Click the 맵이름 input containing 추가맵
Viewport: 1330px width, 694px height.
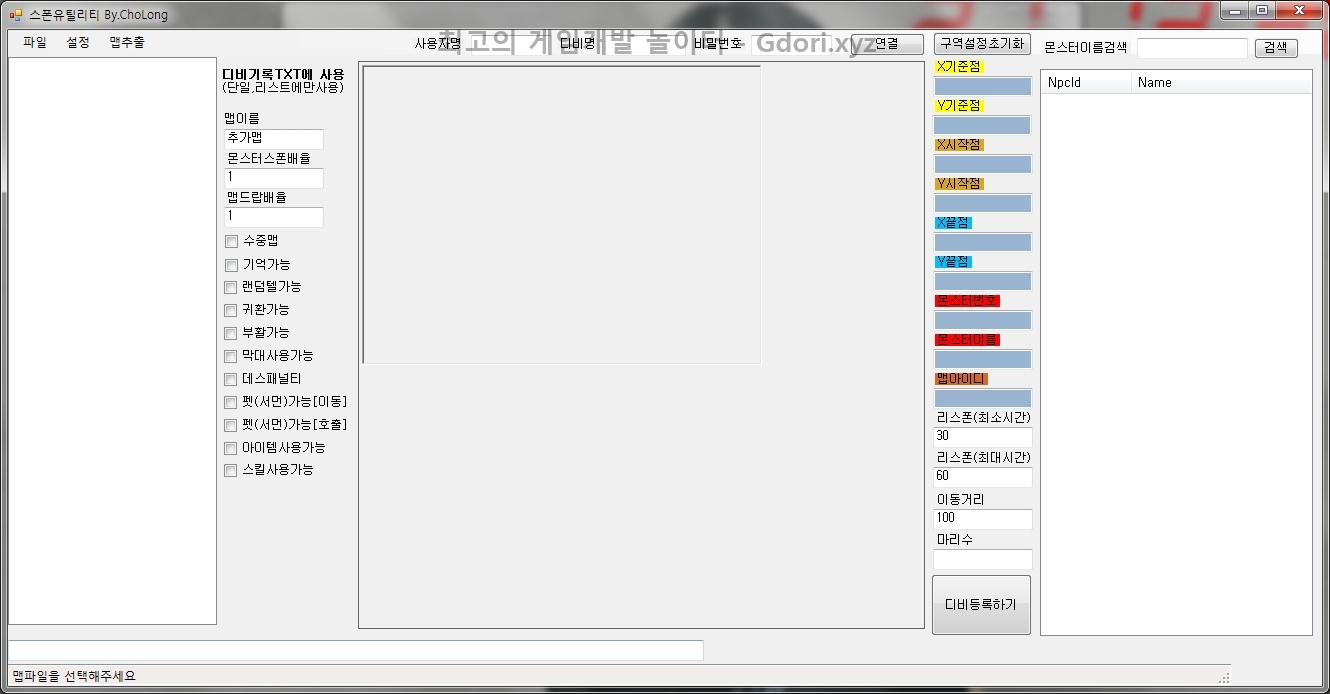pos(273,139)
